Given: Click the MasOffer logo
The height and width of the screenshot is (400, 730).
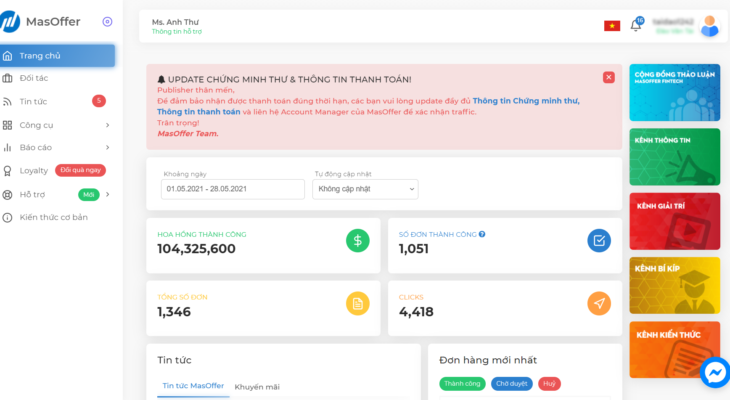Looking at the screenshot, I should coord(41,21).
